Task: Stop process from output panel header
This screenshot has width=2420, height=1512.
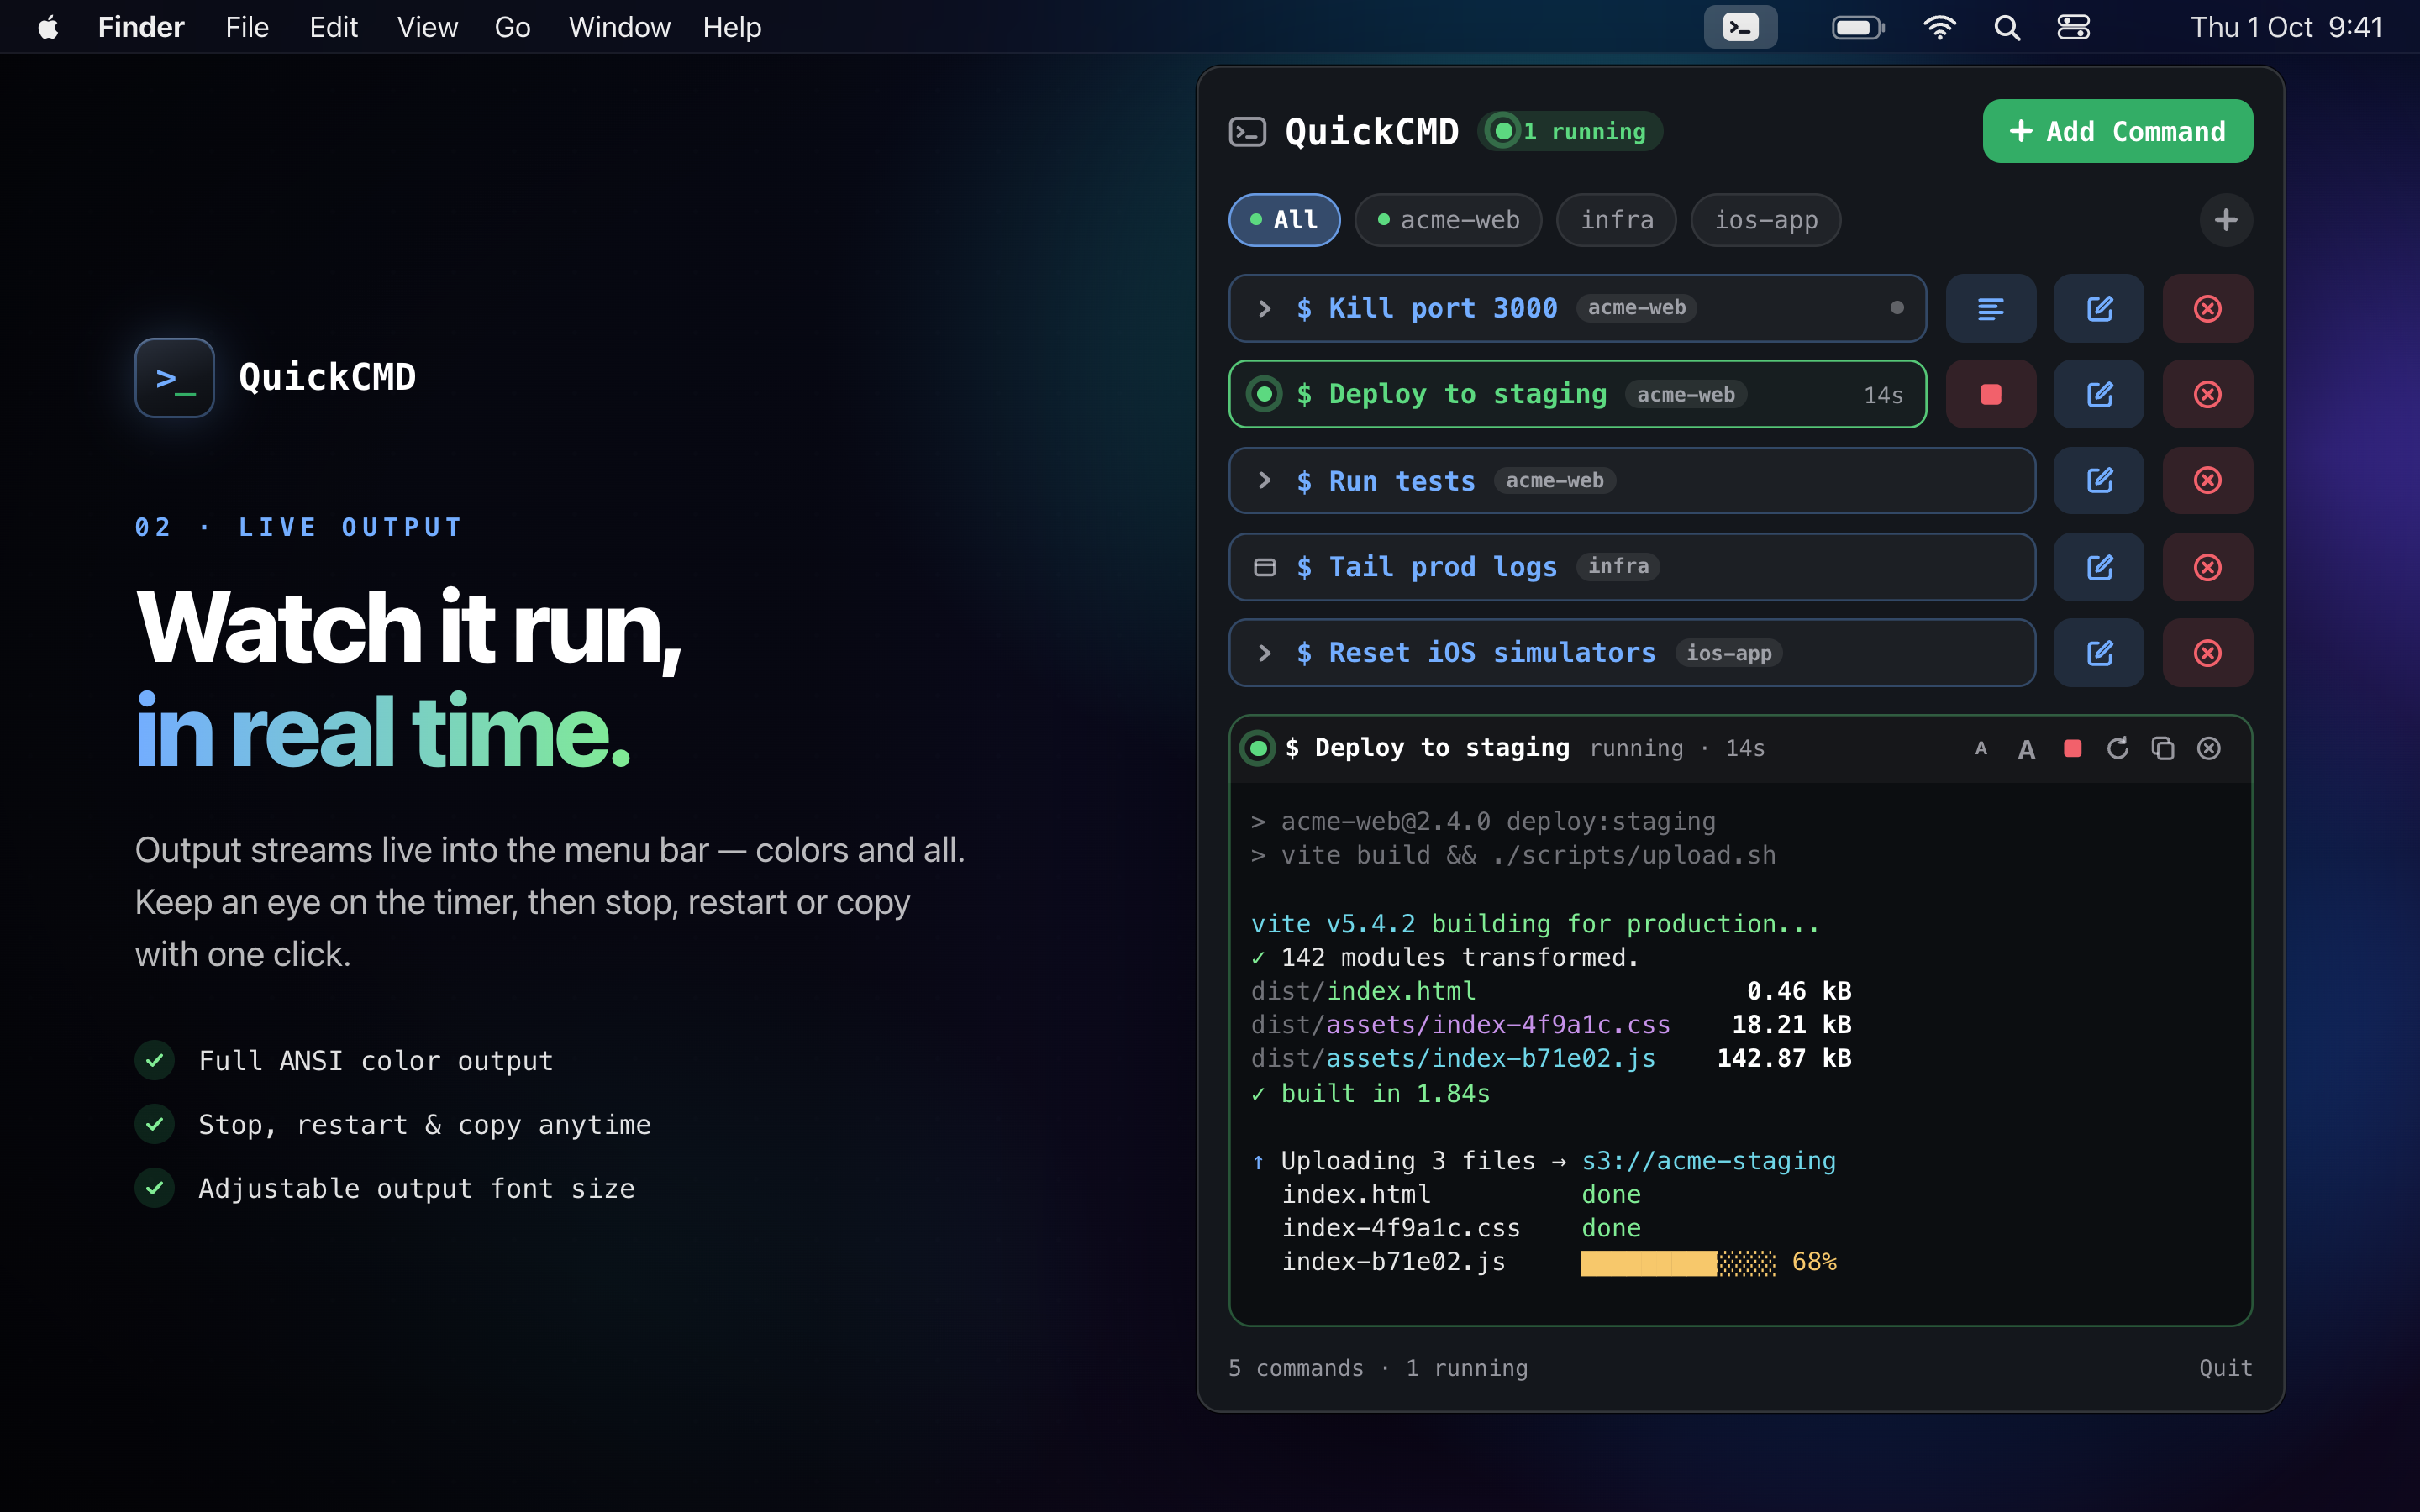Action: [x=2072, y=748]
